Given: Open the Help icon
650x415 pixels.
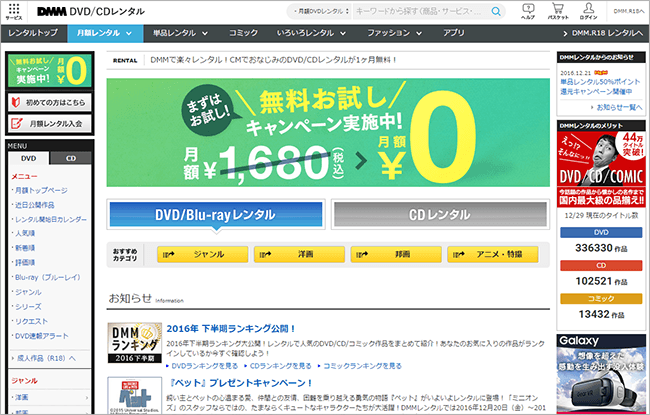Looking at the screenshot, I should (528, 12).
